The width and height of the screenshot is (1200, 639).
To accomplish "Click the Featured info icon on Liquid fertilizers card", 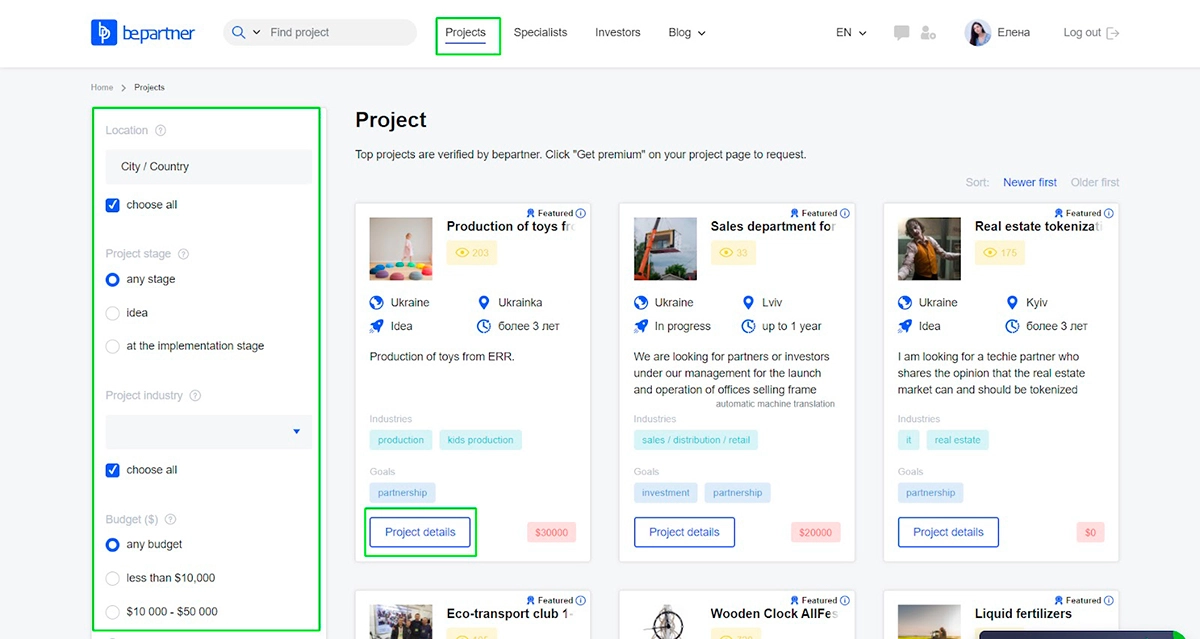I will tap(1109, 600).
